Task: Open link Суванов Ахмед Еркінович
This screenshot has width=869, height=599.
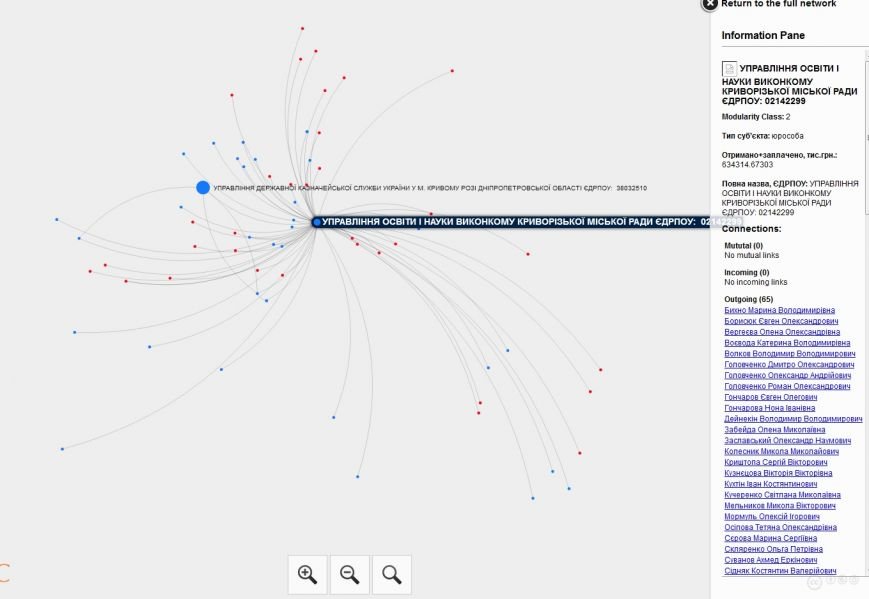Action: click(770, 560)
